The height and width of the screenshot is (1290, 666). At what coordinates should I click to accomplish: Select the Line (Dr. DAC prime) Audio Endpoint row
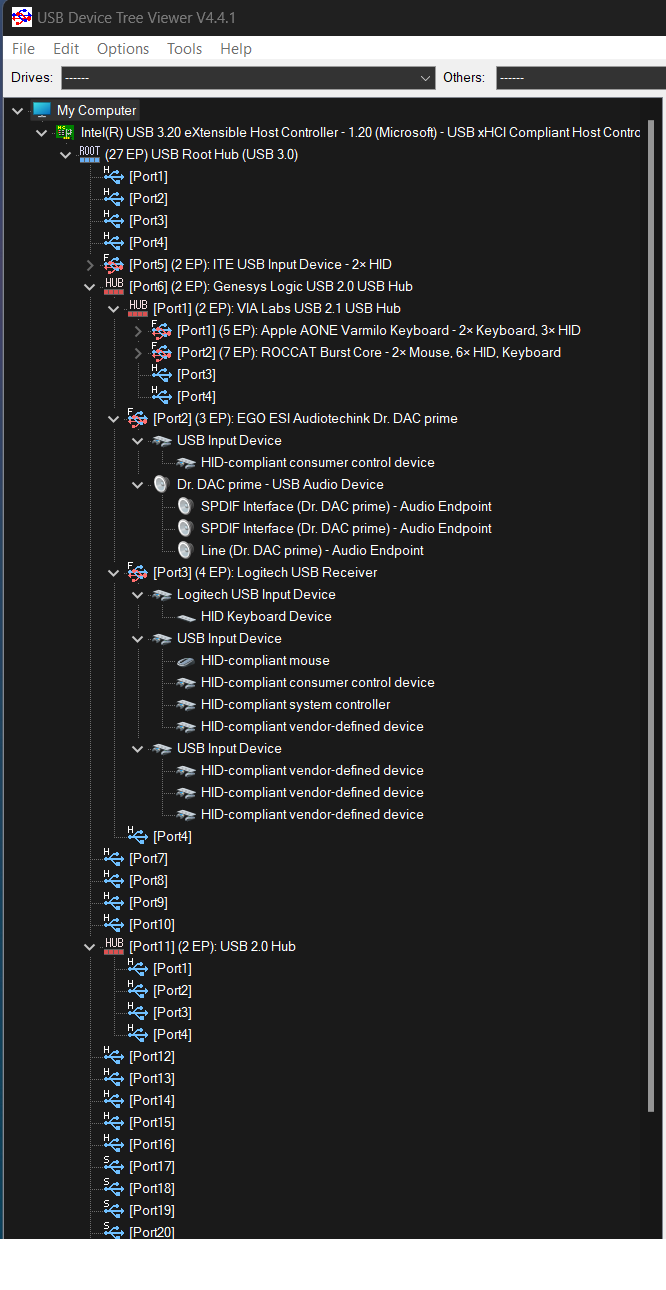click(312, 550)
